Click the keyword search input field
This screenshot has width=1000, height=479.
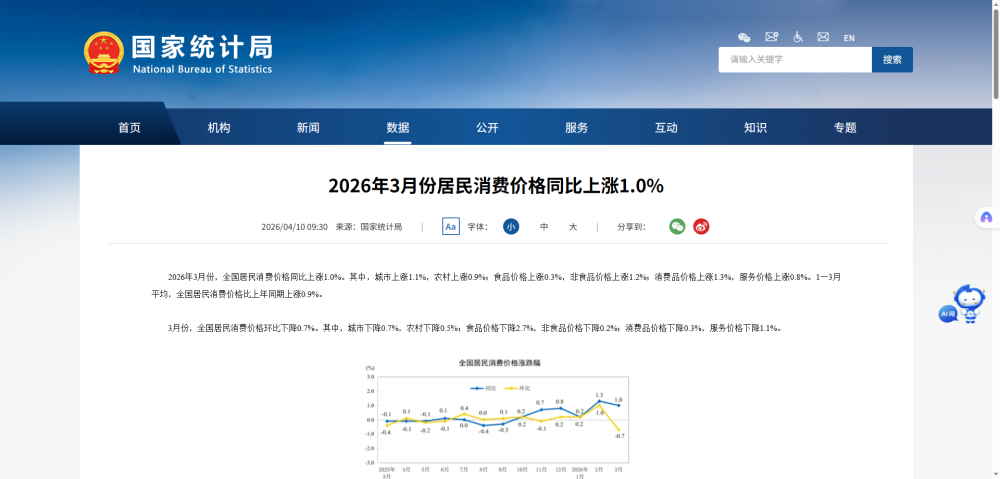[794, 60]
